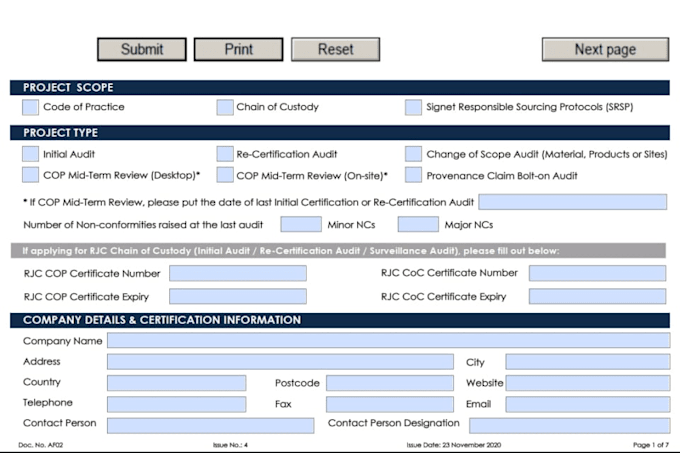Select the Initial Audit checkbox
This screenshot has width=680, height=453.
click(30, 154)
